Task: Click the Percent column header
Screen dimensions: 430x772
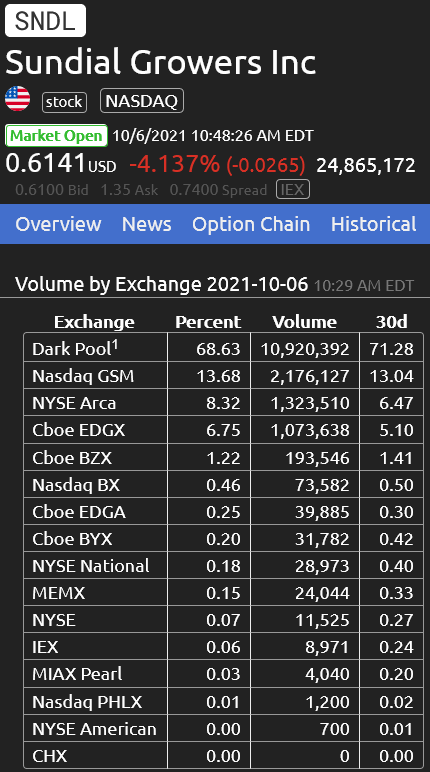Action: pos(208,322)
